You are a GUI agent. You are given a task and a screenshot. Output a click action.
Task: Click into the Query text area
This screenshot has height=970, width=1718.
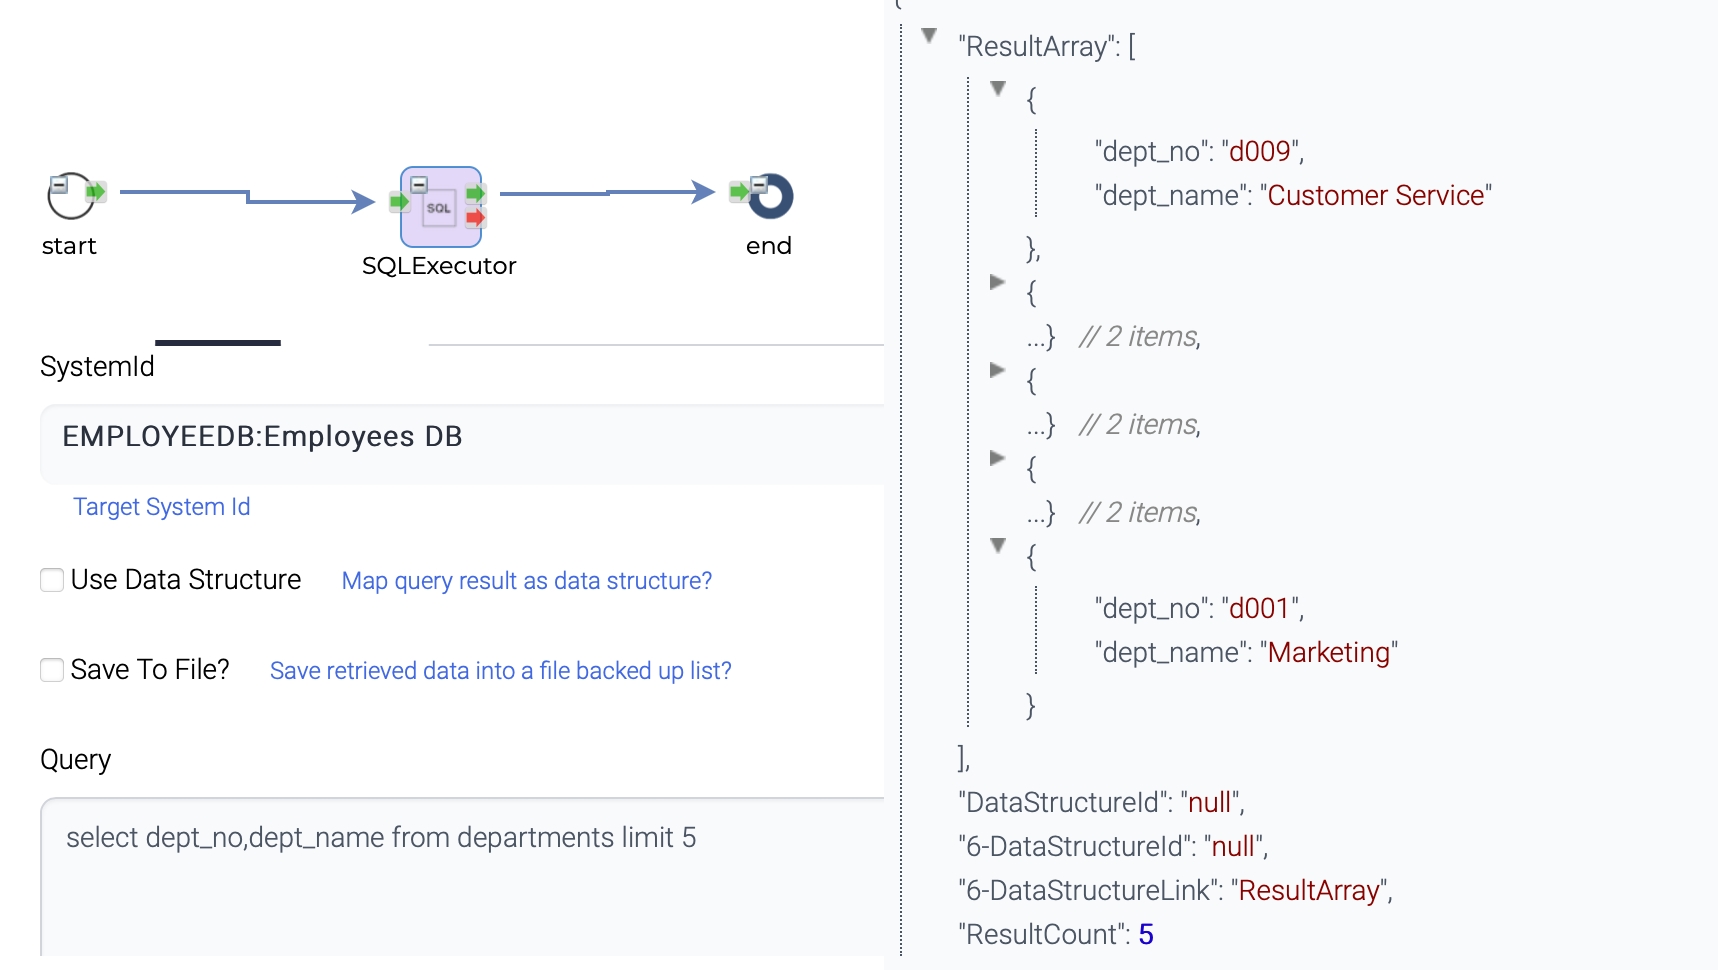[x=460, y=880]
